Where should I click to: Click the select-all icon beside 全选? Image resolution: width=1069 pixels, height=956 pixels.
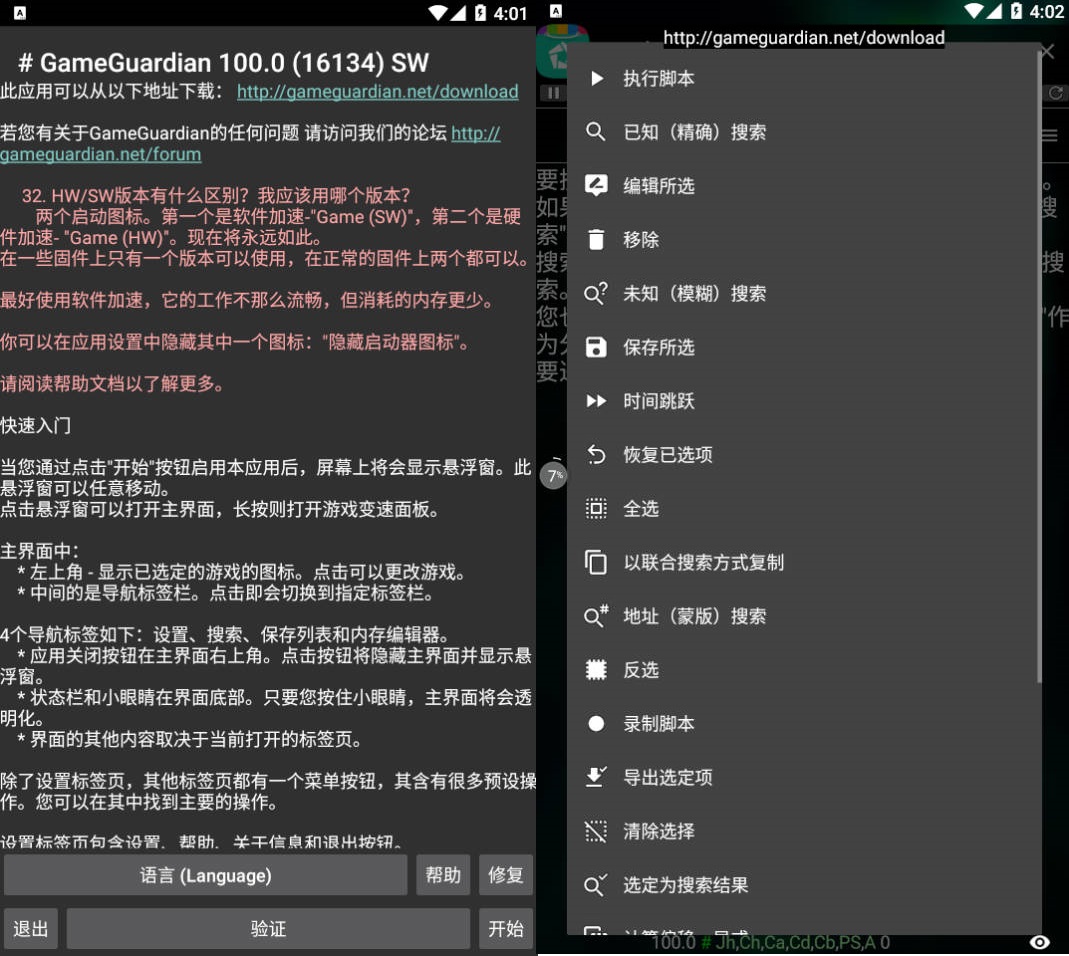[596, 508]
